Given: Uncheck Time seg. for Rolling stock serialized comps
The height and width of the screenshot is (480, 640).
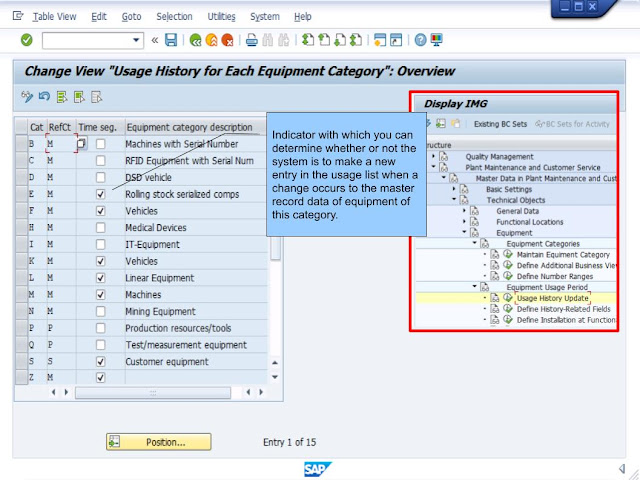Looking at the screenshot, I should [x=100, y=194].
